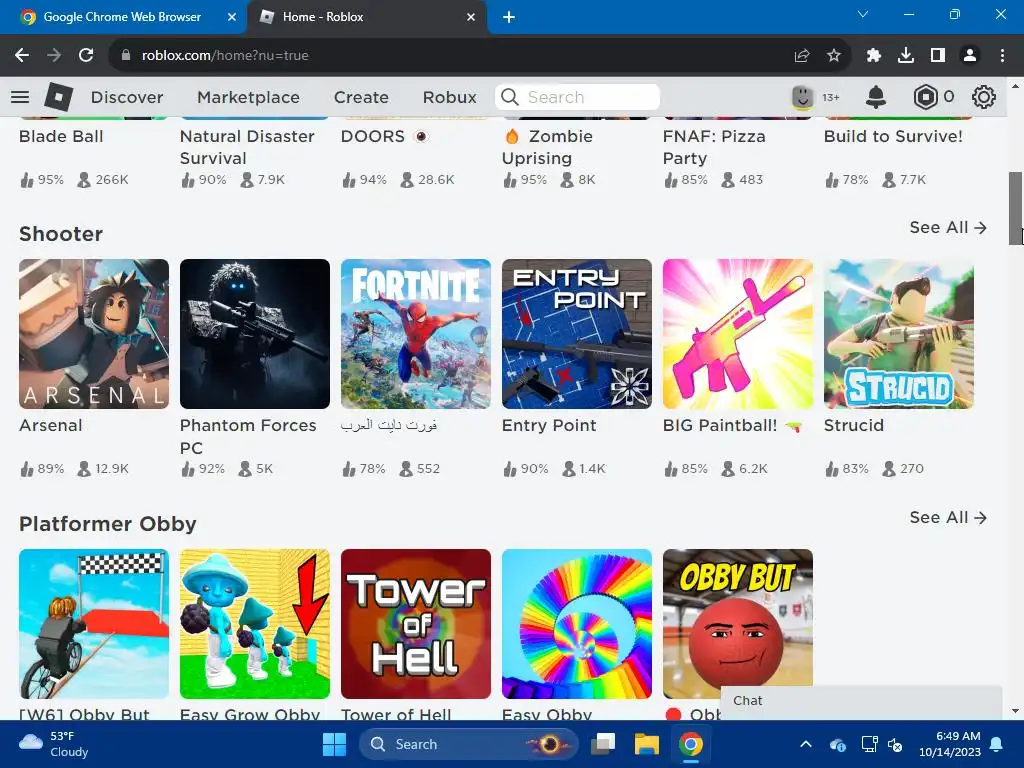Click the Chrome forward arrow
Screen dimensions: 1024x768
(54, 56)
